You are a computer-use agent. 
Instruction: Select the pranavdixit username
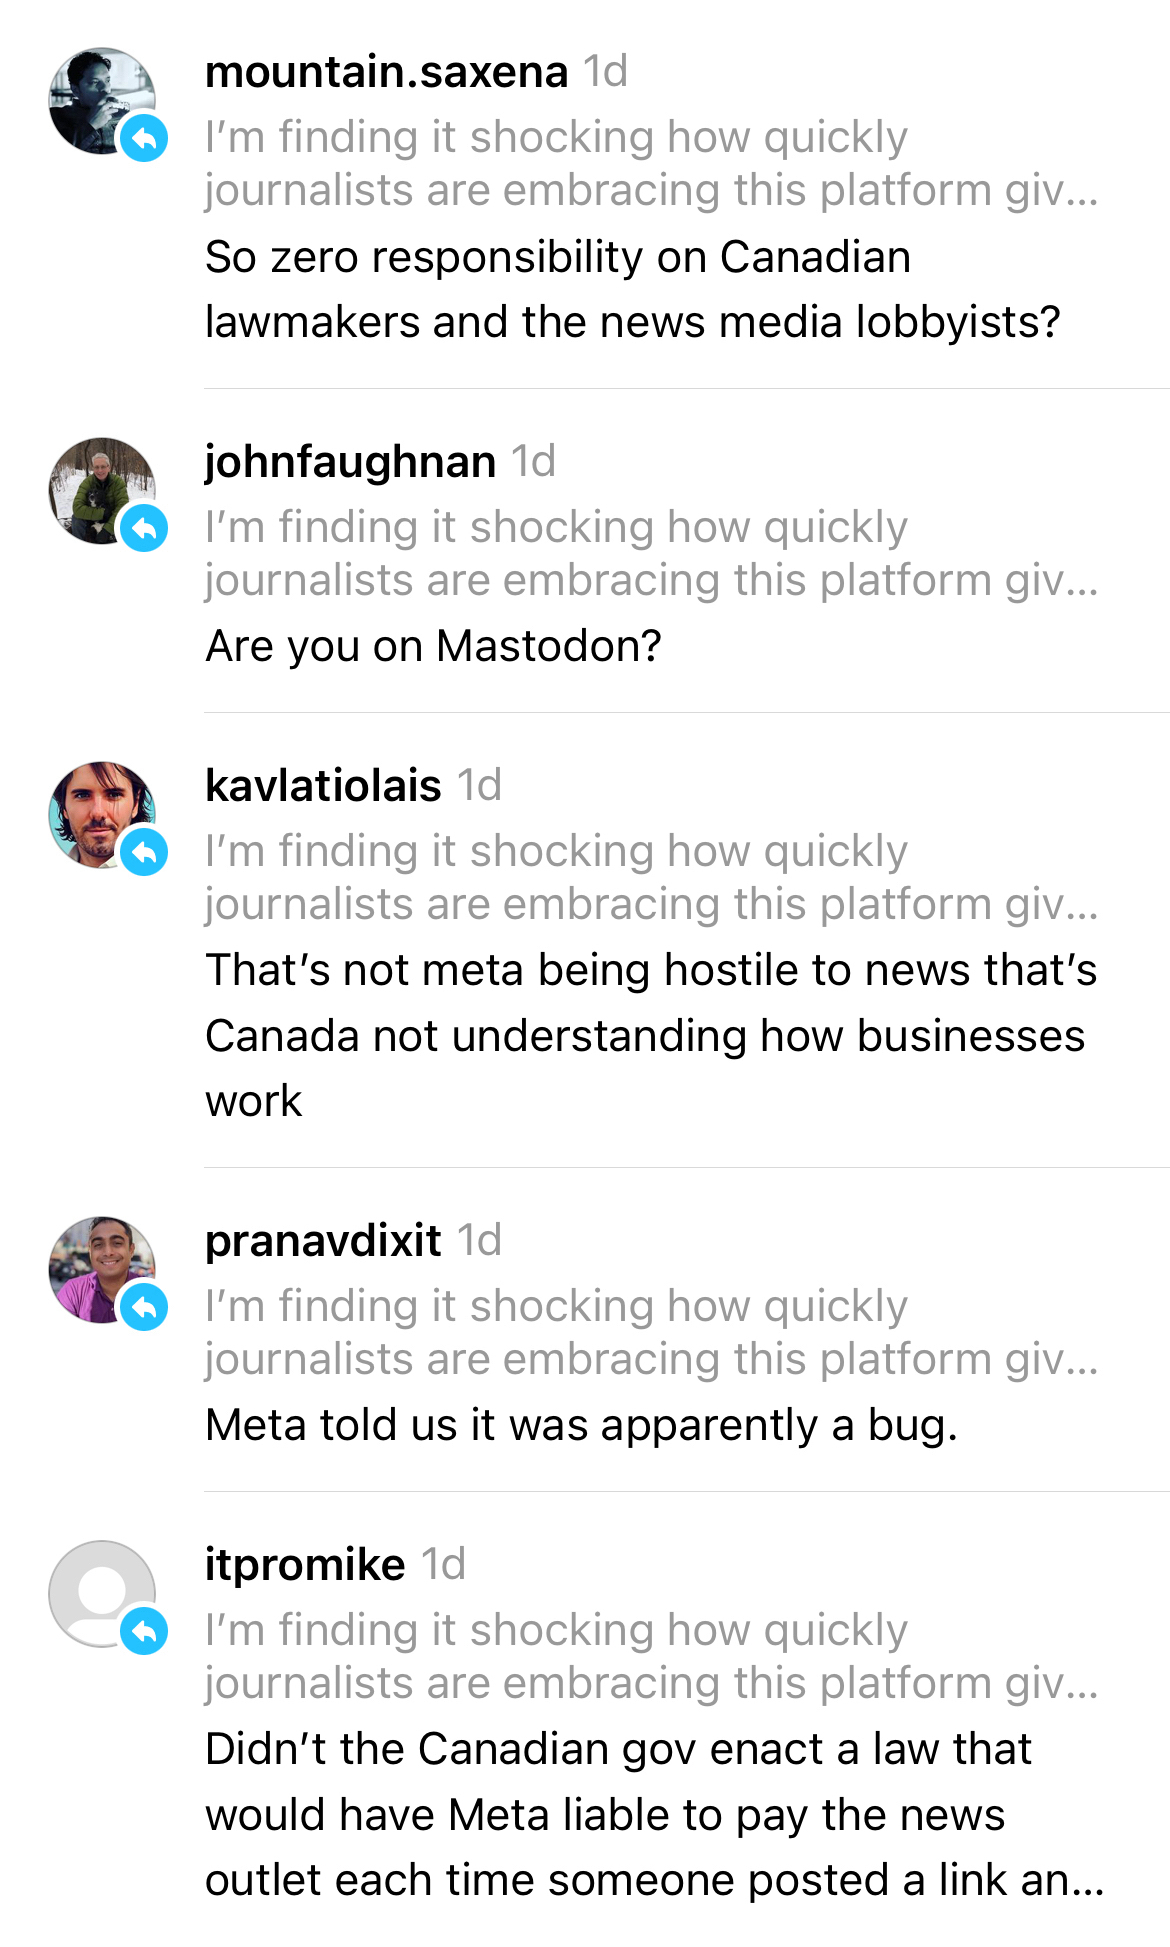point(323,1241)
